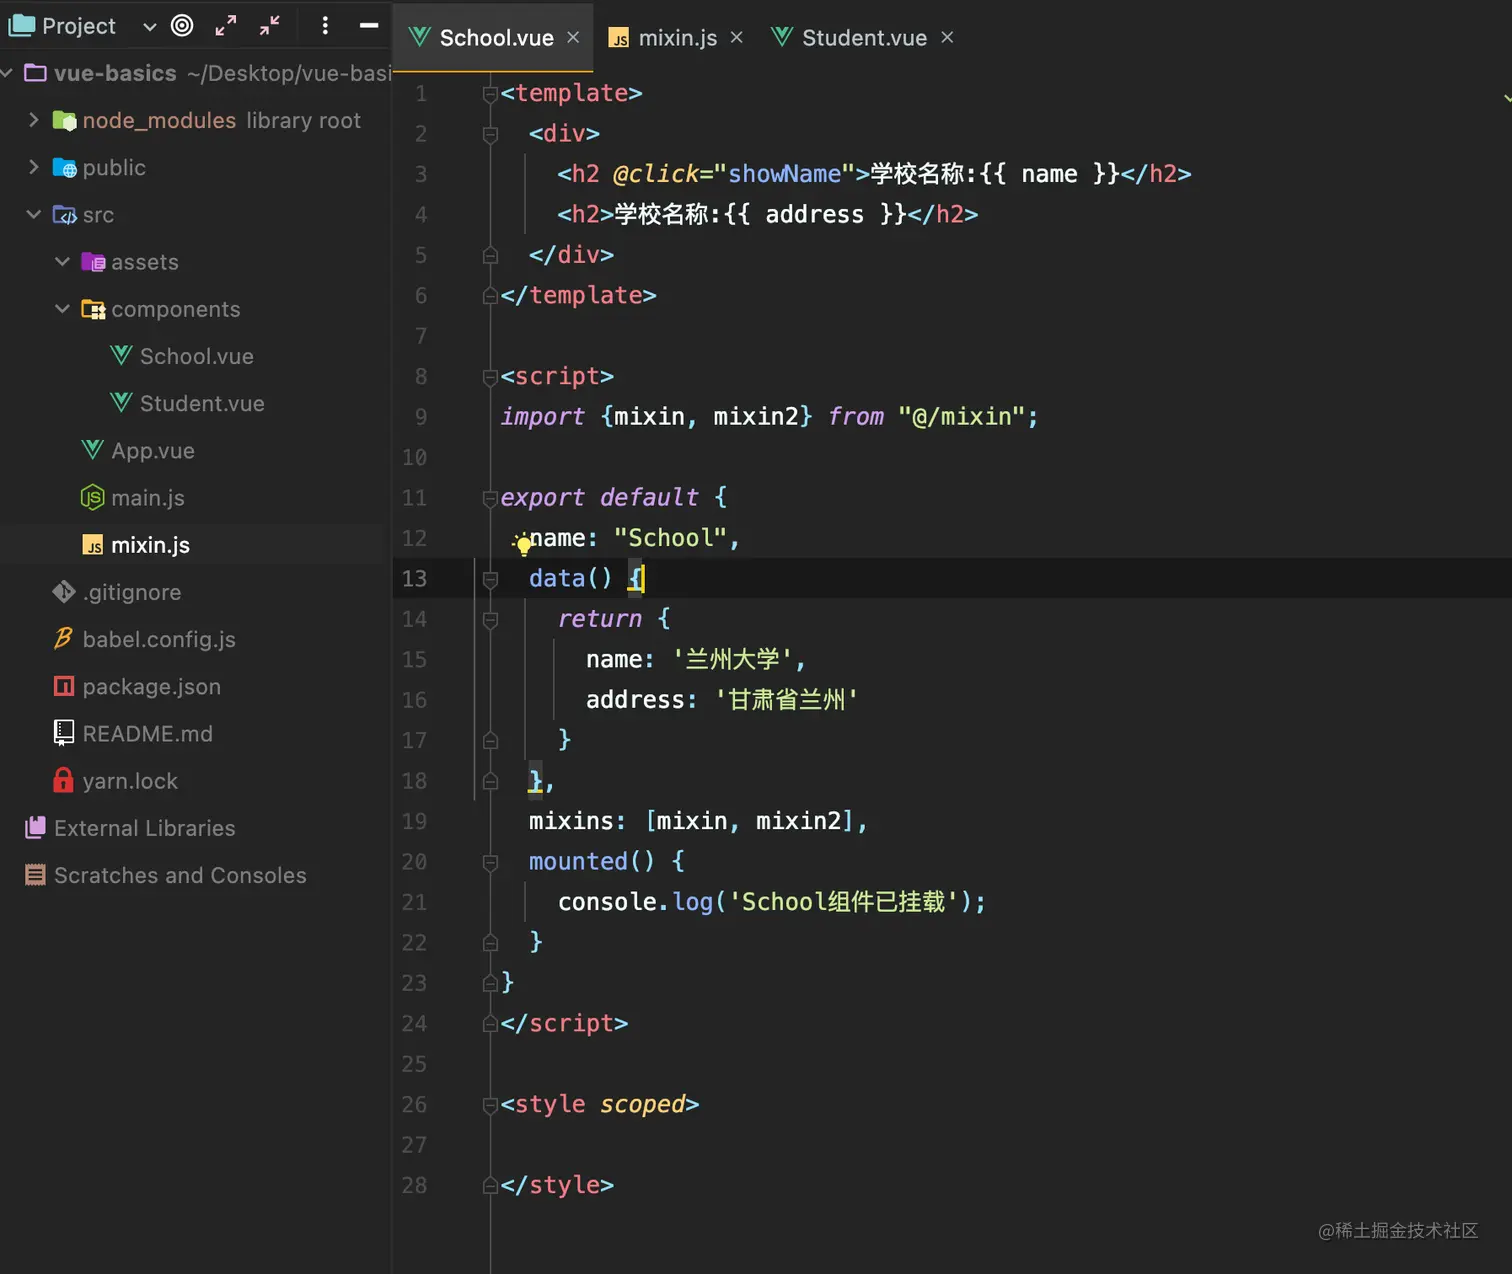Fold the export default block on line 11

[490, 498]
